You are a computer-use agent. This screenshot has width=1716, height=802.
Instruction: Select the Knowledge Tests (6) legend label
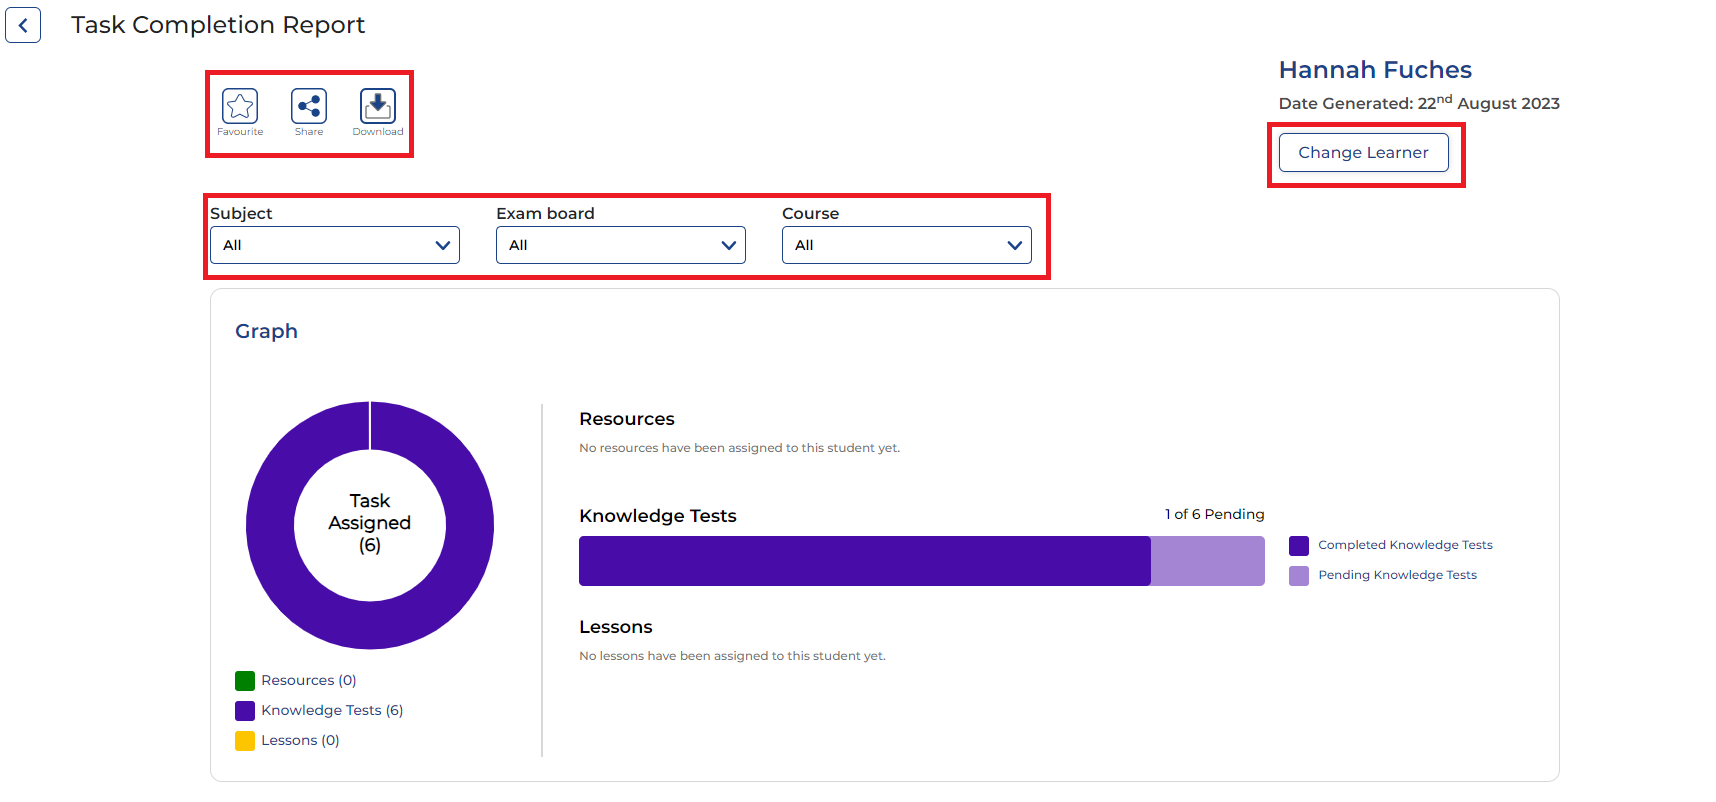click(x=332, y=710)
